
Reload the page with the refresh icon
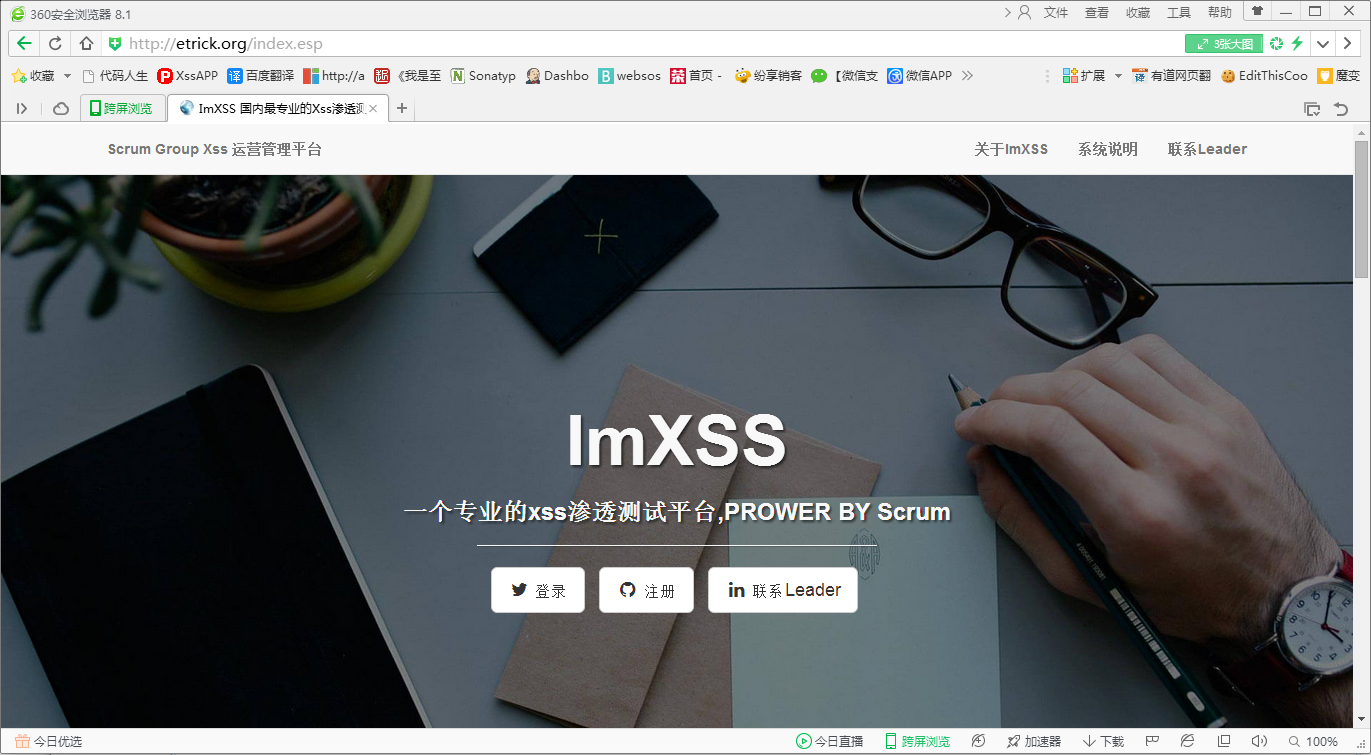[x=55, y=43]
